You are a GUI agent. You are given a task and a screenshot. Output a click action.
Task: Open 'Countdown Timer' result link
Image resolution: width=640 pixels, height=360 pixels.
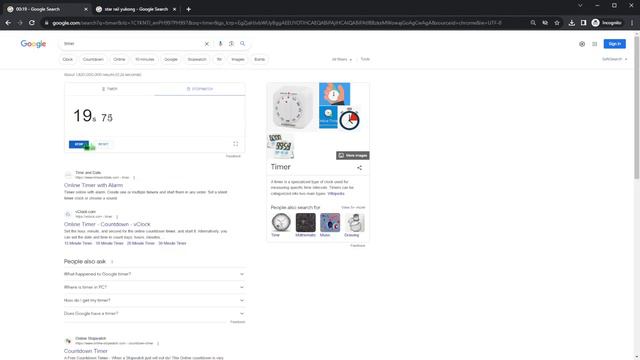86,351
